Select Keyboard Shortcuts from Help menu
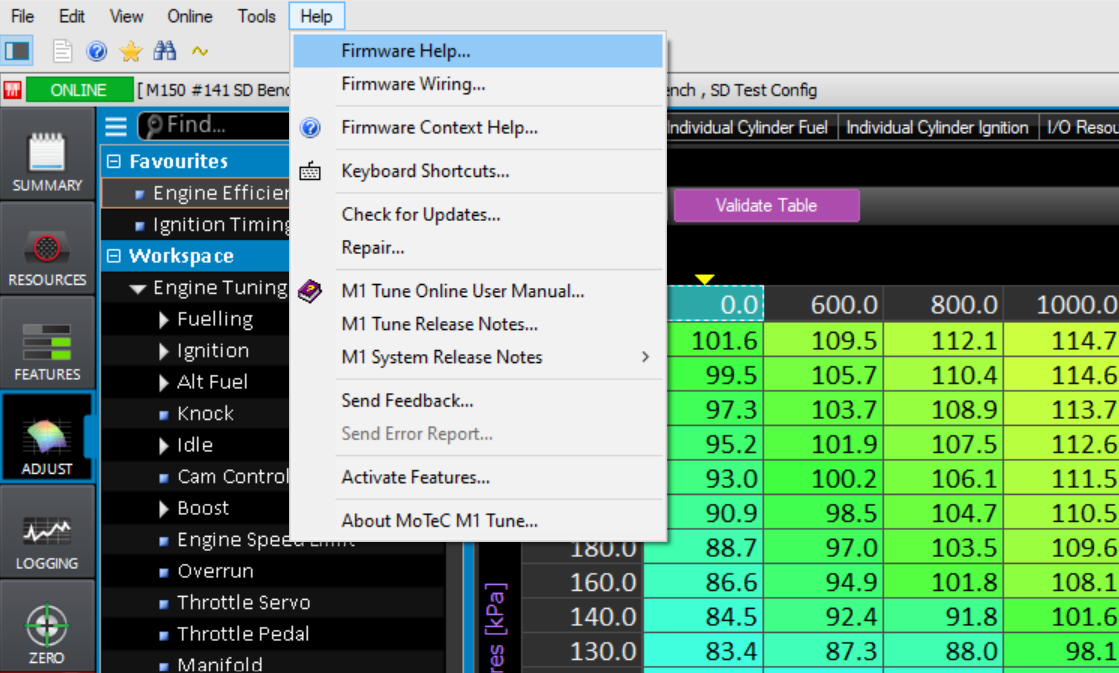This screenshot has width=1119, height=673. point(425,171)
